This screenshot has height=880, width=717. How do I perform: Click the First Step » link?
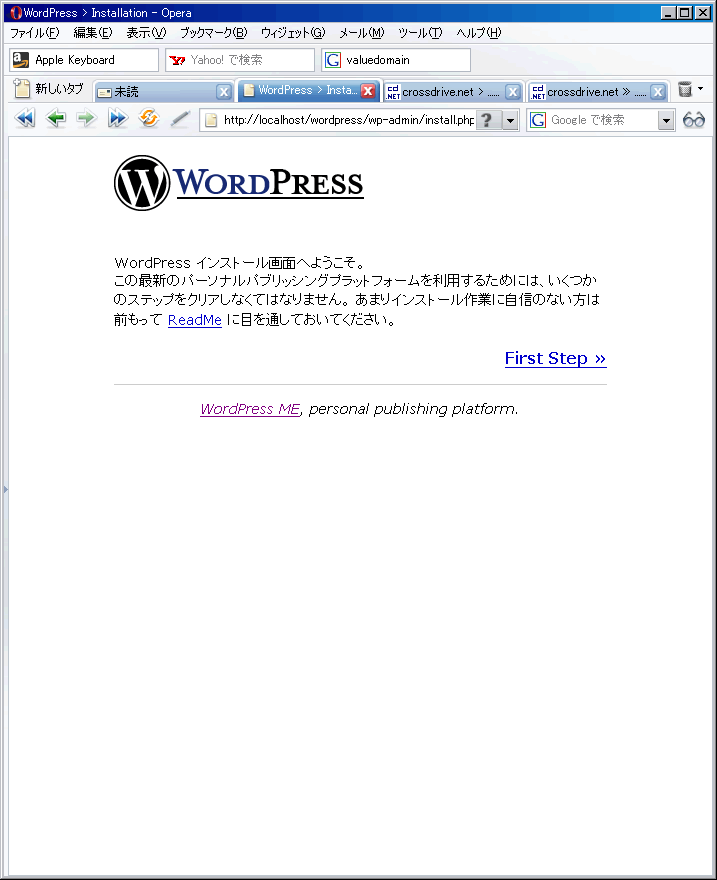(555, 358)
